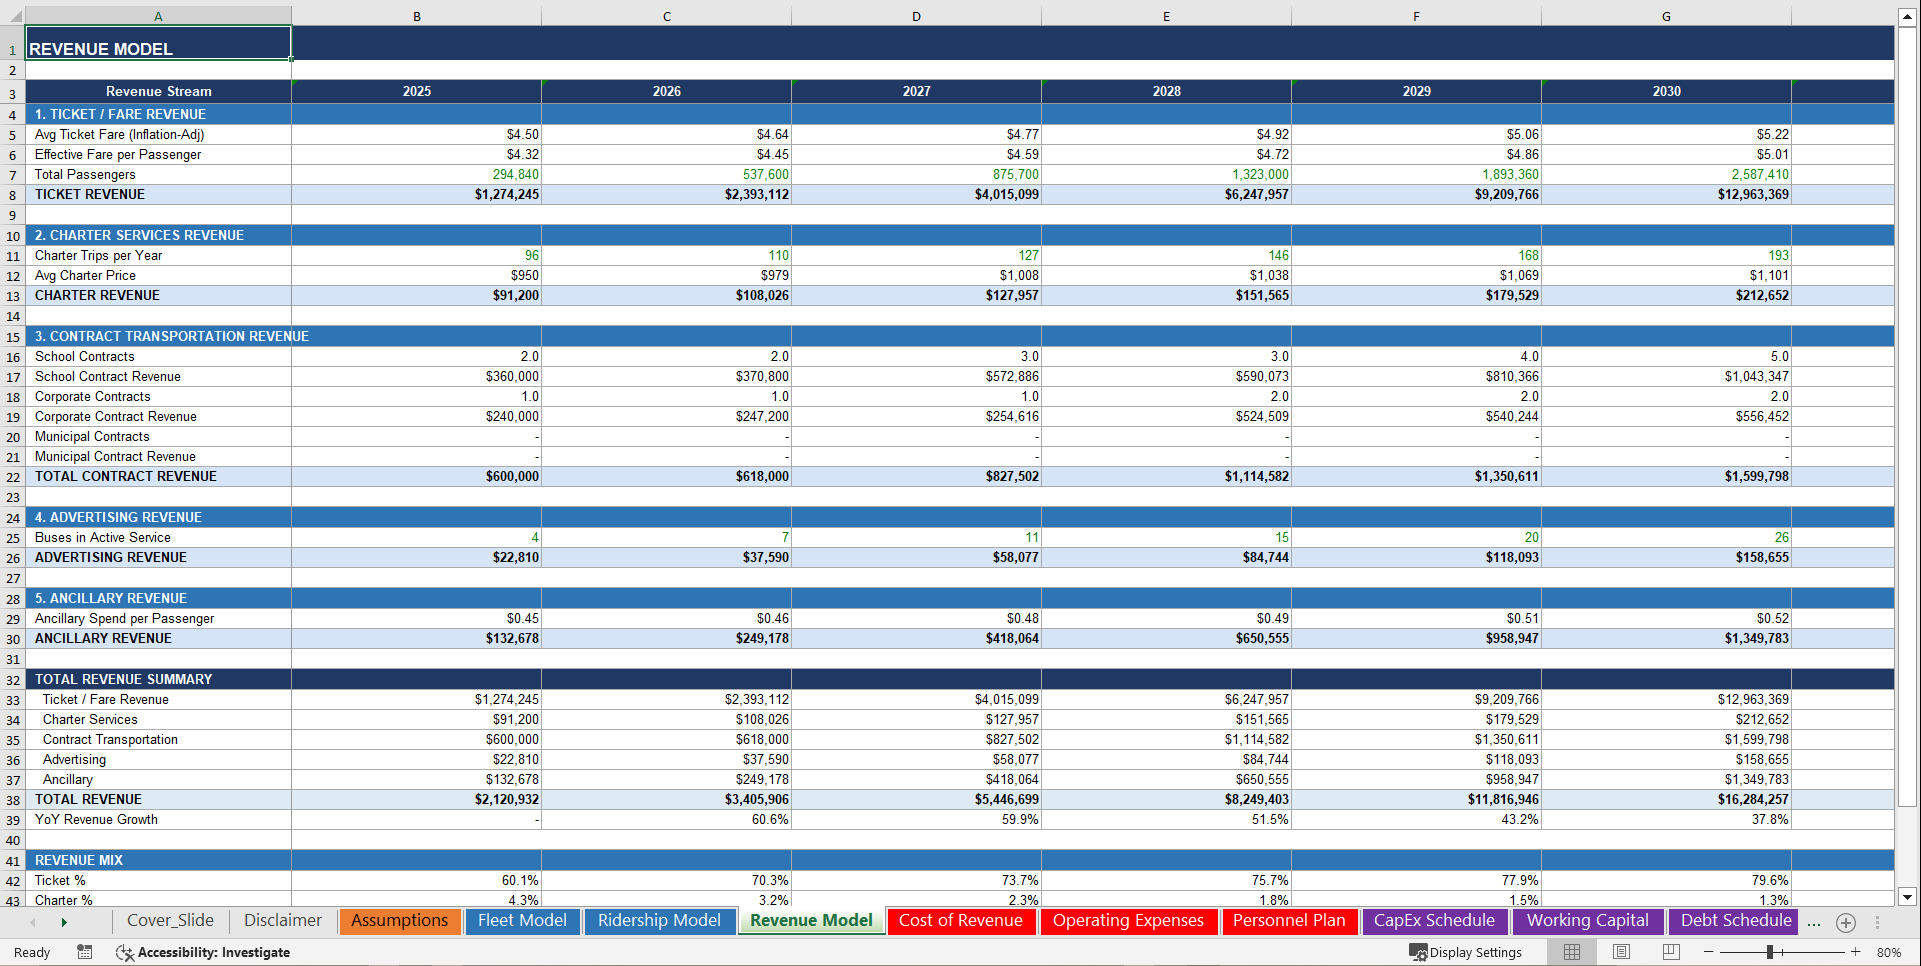
Task: Open the Assumptions sheet tab
Action: point(399,921)
